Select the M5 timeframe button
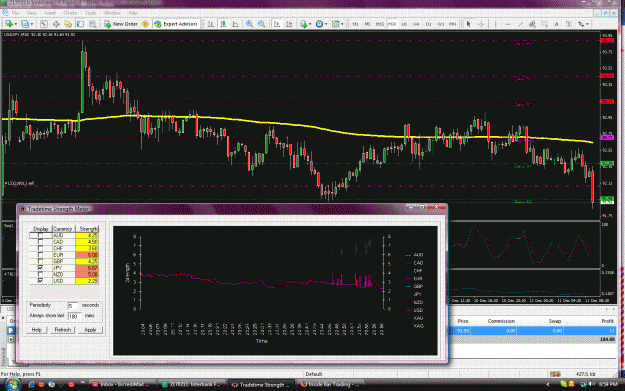The width and height of the screenshot is (625, 391). click(368, 24)
